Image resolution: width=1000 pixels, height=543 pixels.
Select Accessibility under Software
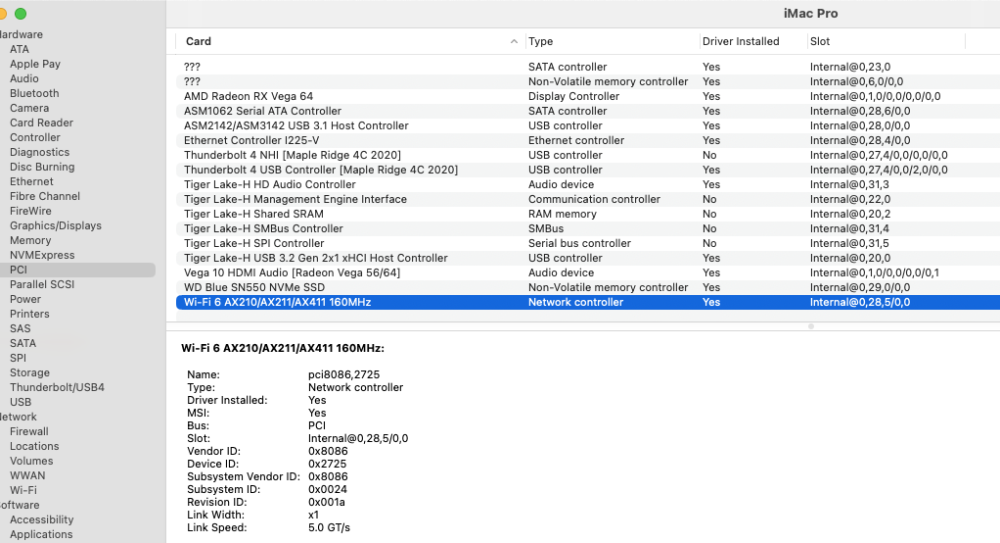tap(41, 519)
